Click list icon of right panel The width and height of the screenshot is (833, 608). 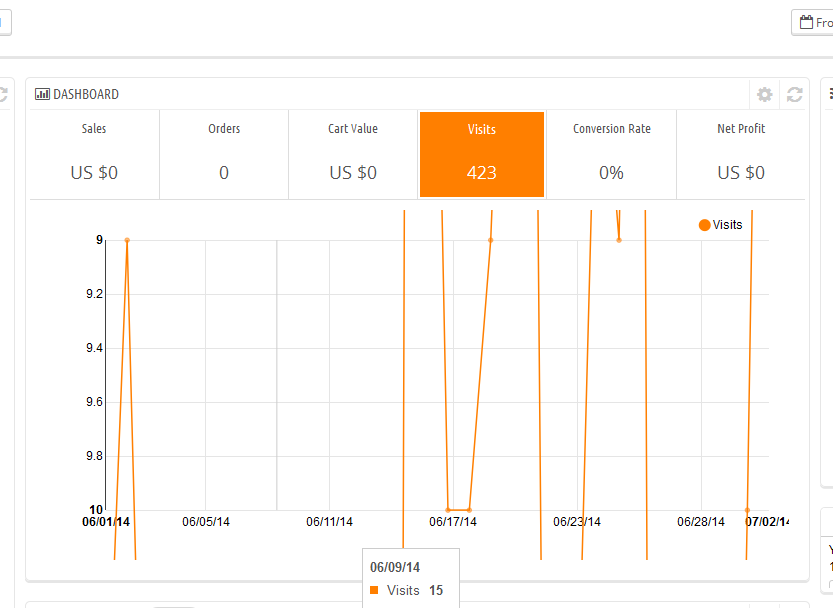[830, 94]
